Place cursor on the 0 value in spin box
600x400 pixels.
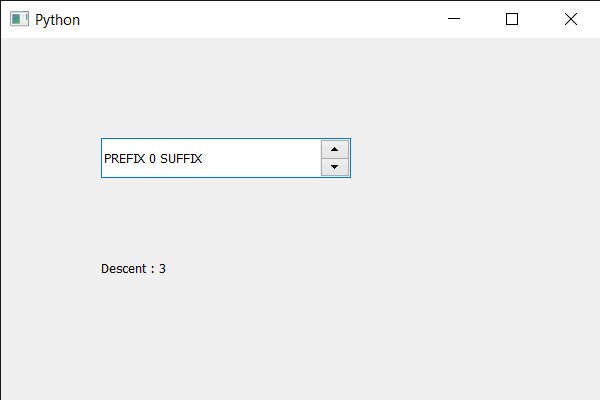point(152,159)
